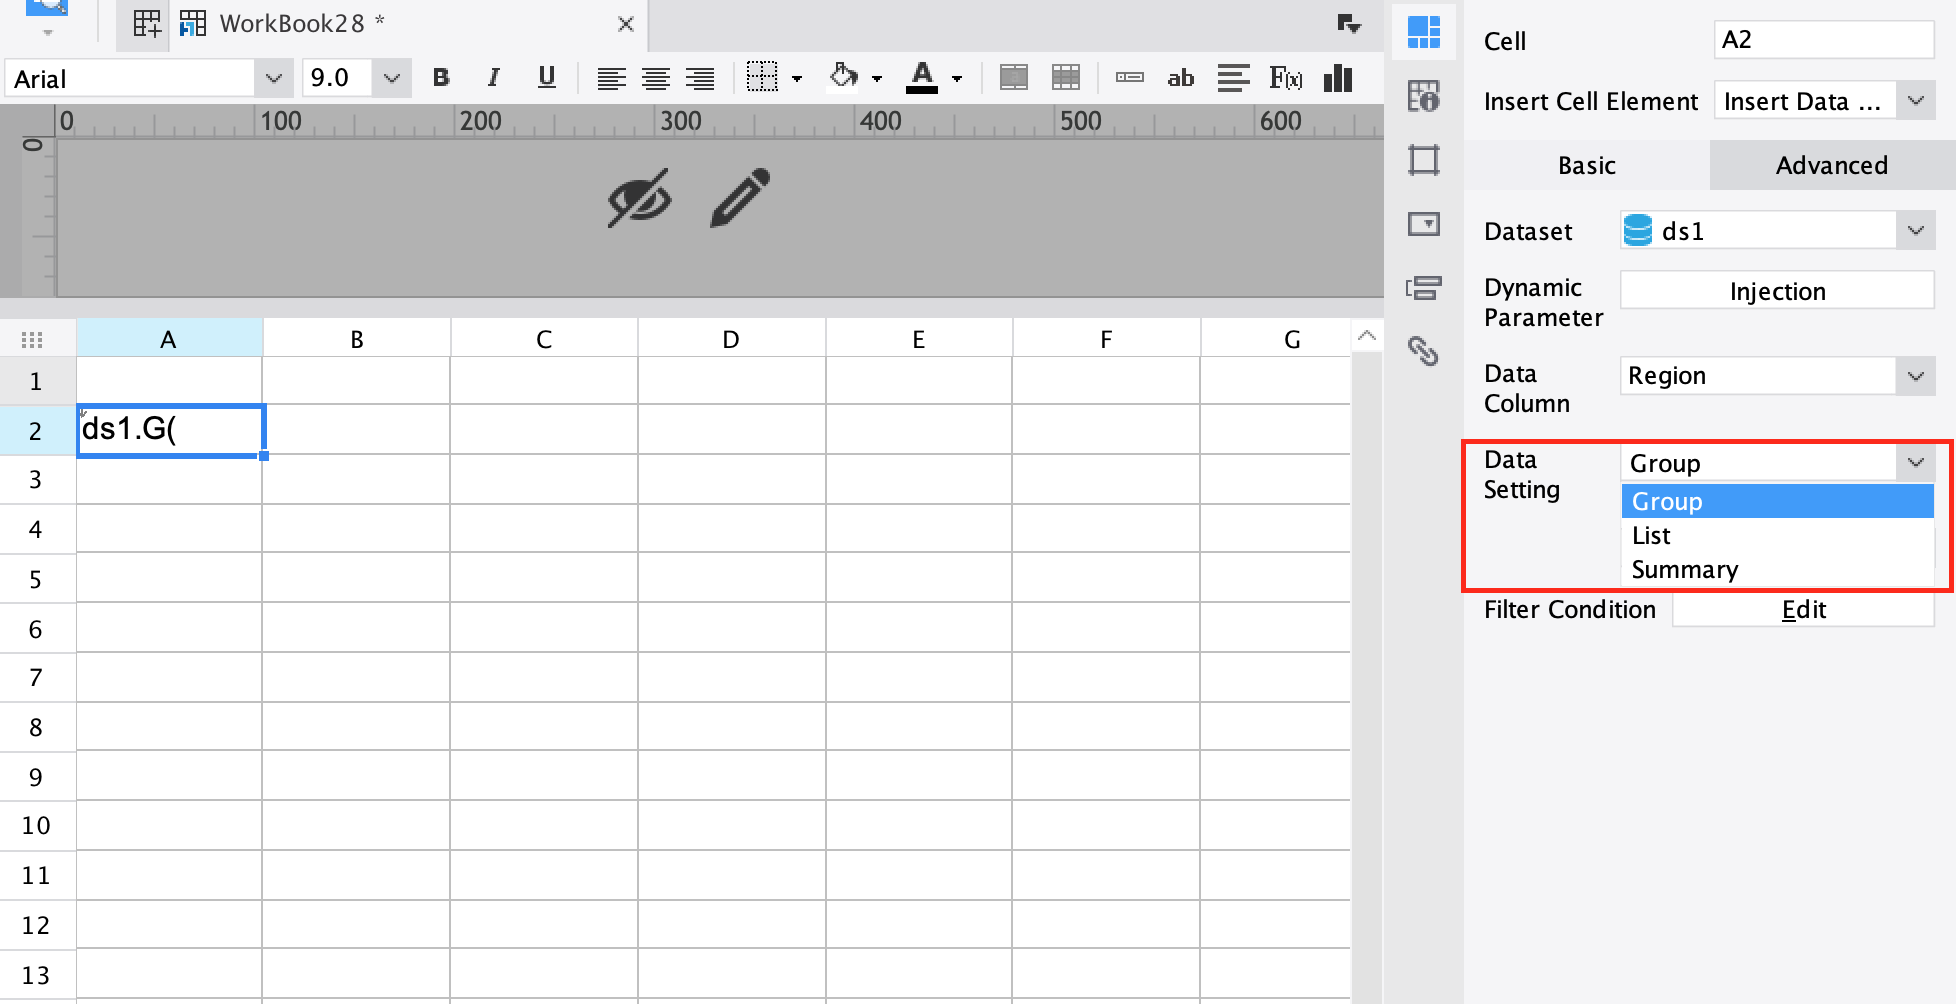Open the hyperlink panel in the right sidebar
Screen dimensions: 1956x1004
(x=1424, y=352)
